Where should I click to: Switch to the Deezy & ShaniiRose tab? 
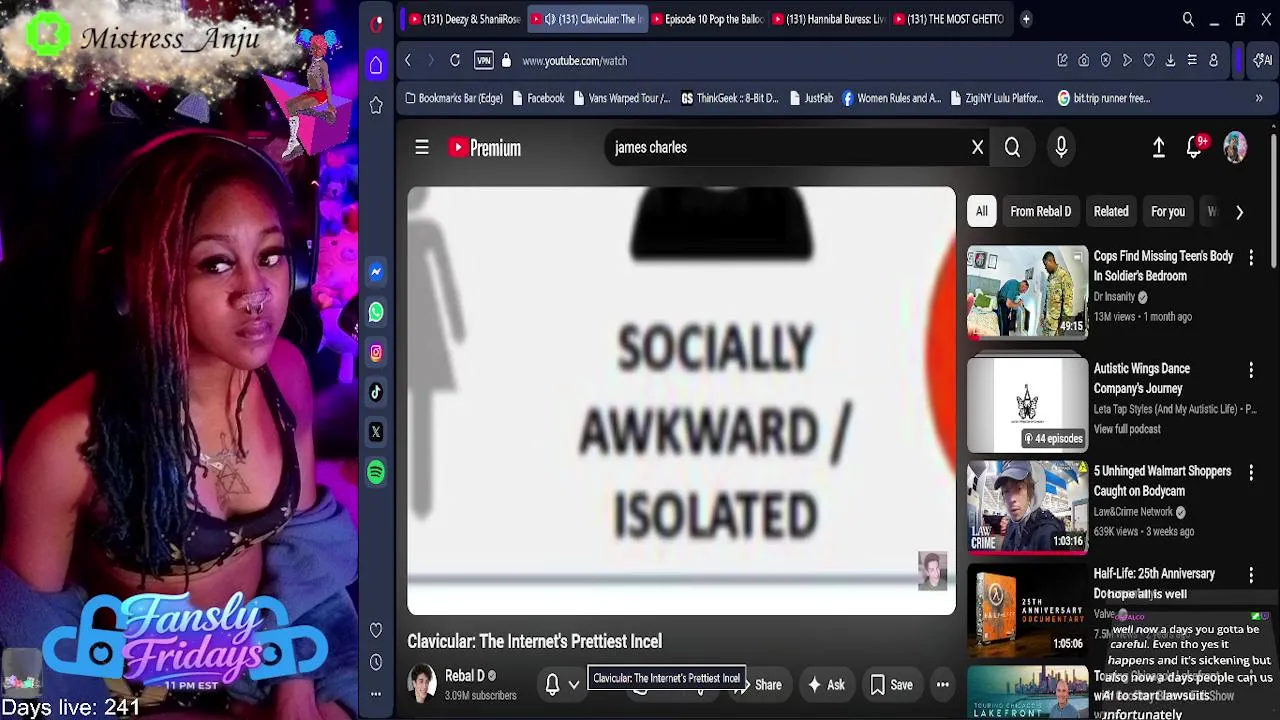[x=464, y=19]
